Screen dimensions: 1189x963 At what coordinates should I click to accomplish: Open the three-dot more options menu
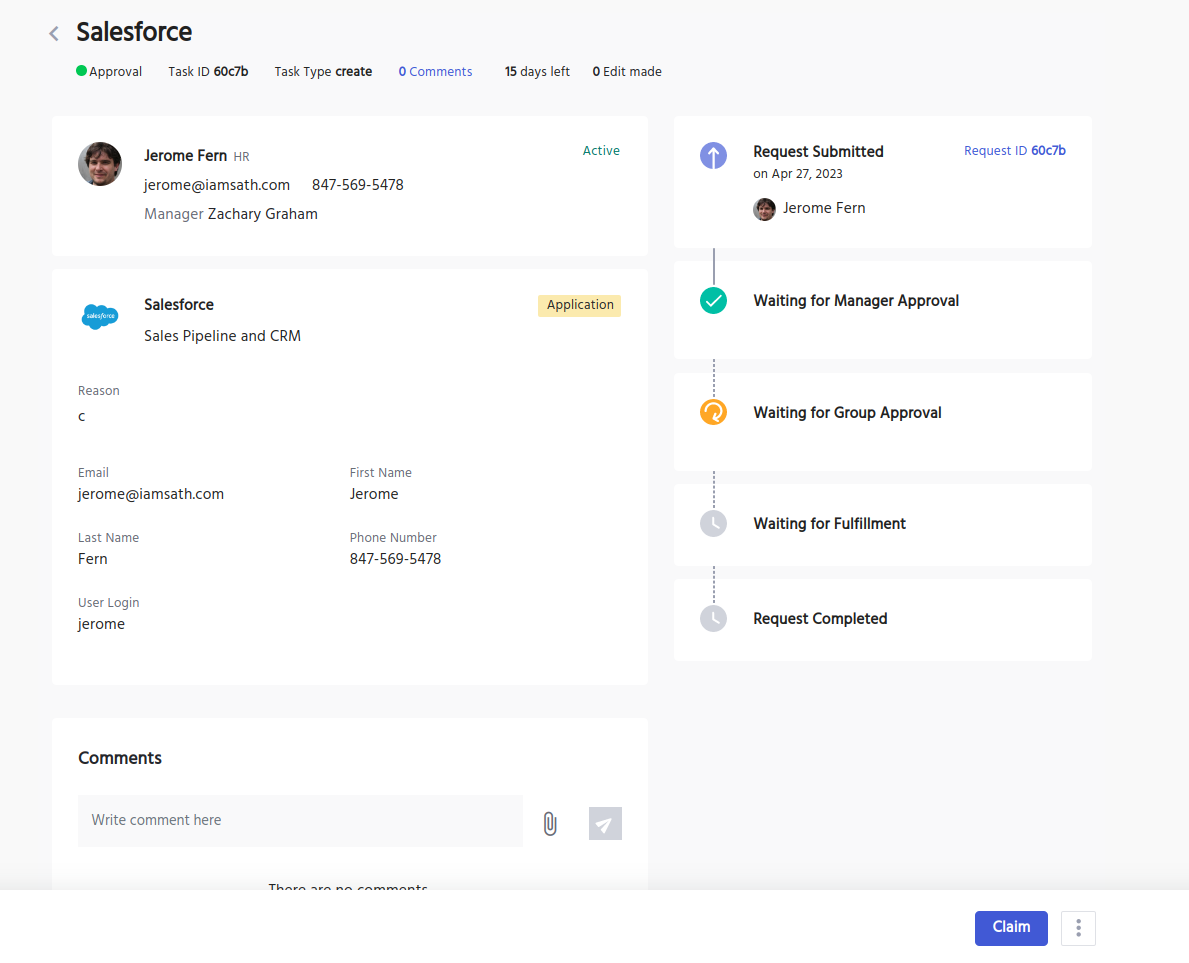pyautogui.click(x=1078, y=928)
